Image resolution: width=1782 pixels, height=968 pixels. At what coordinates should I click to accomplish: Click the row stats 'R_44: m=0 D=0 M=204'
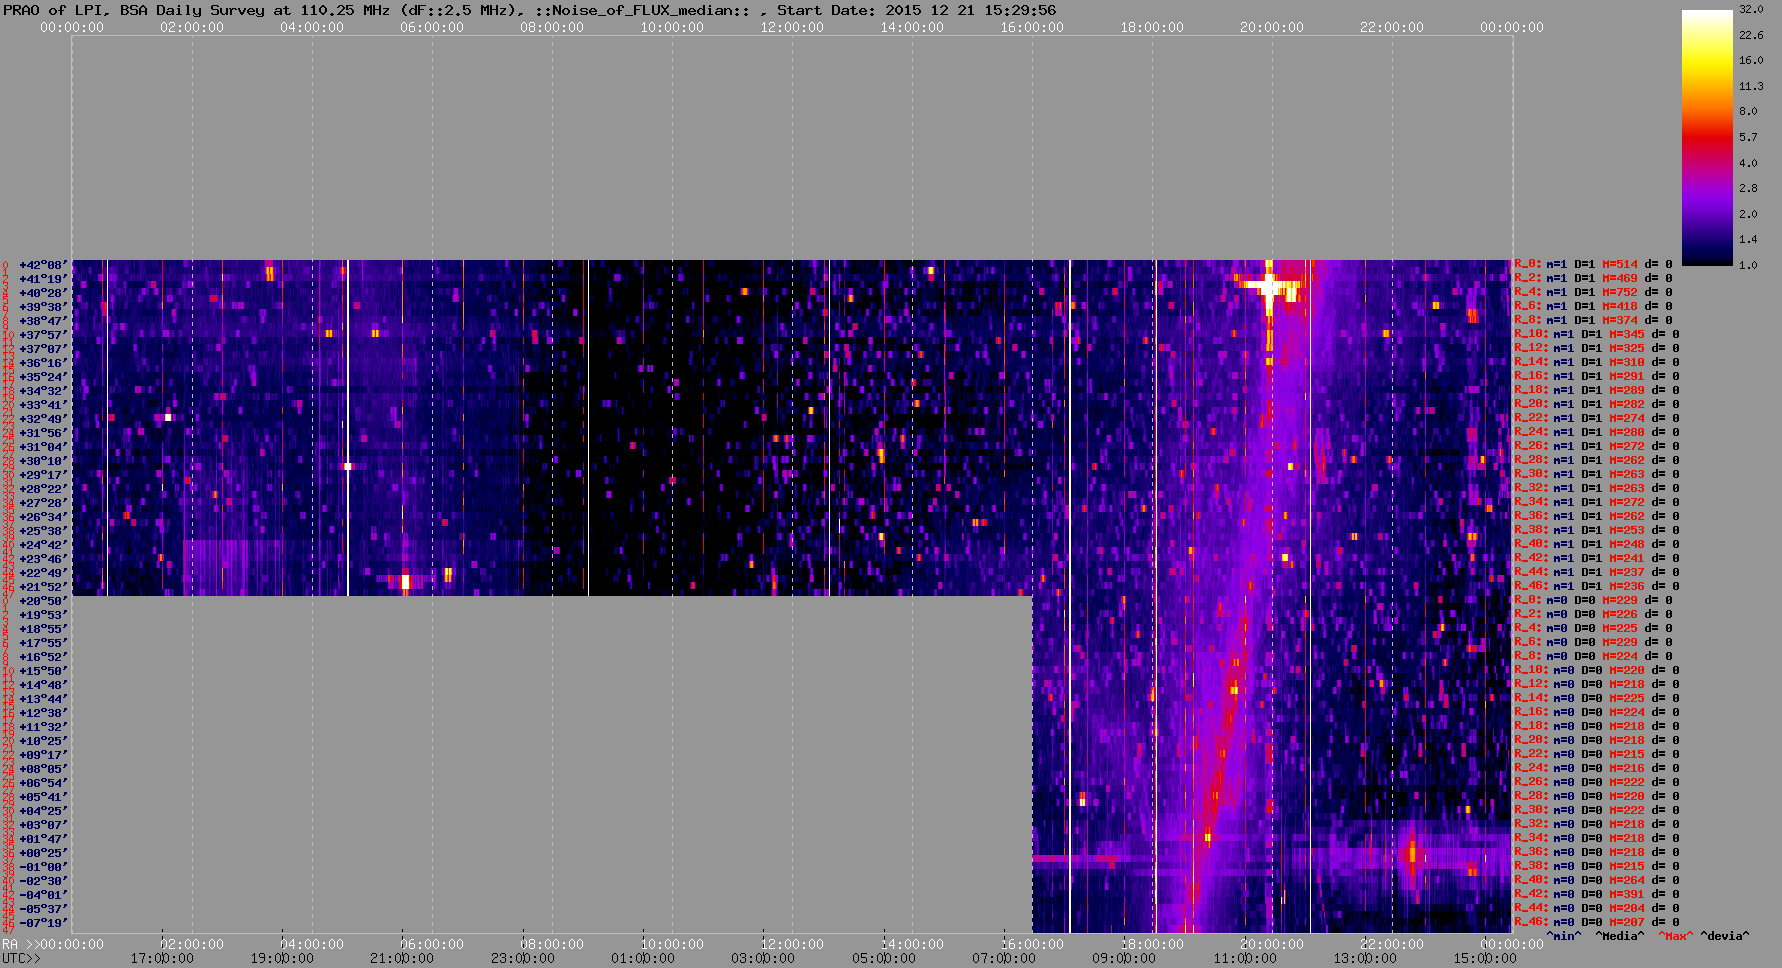(x=1579, y=909)
